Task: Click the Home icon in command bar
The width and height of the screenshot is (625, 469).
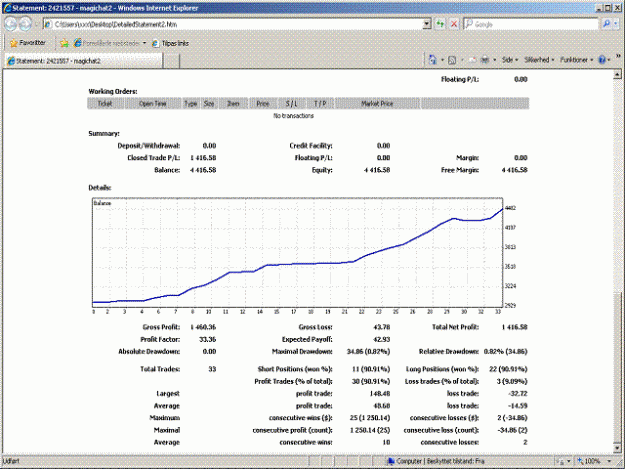Action: pyautogui.click(x=432, y=60)
